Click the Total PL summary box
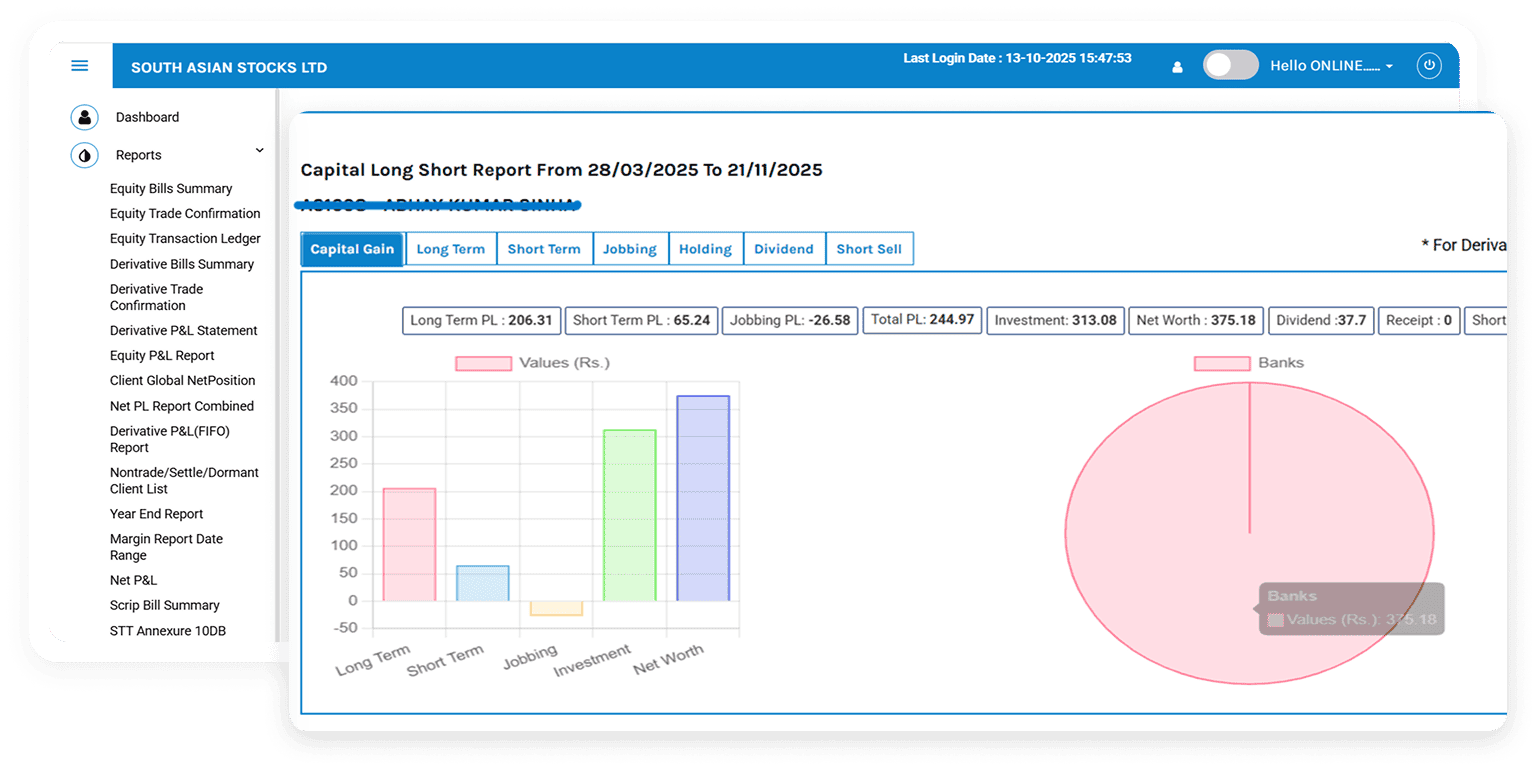 [x=922, y=320]
